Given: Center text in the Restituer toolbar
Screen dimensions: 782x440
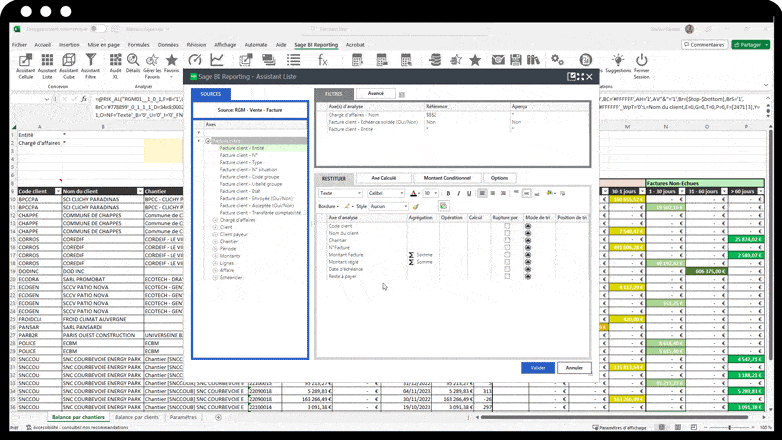Looking at the screenshot, I should tap(493, 194).
